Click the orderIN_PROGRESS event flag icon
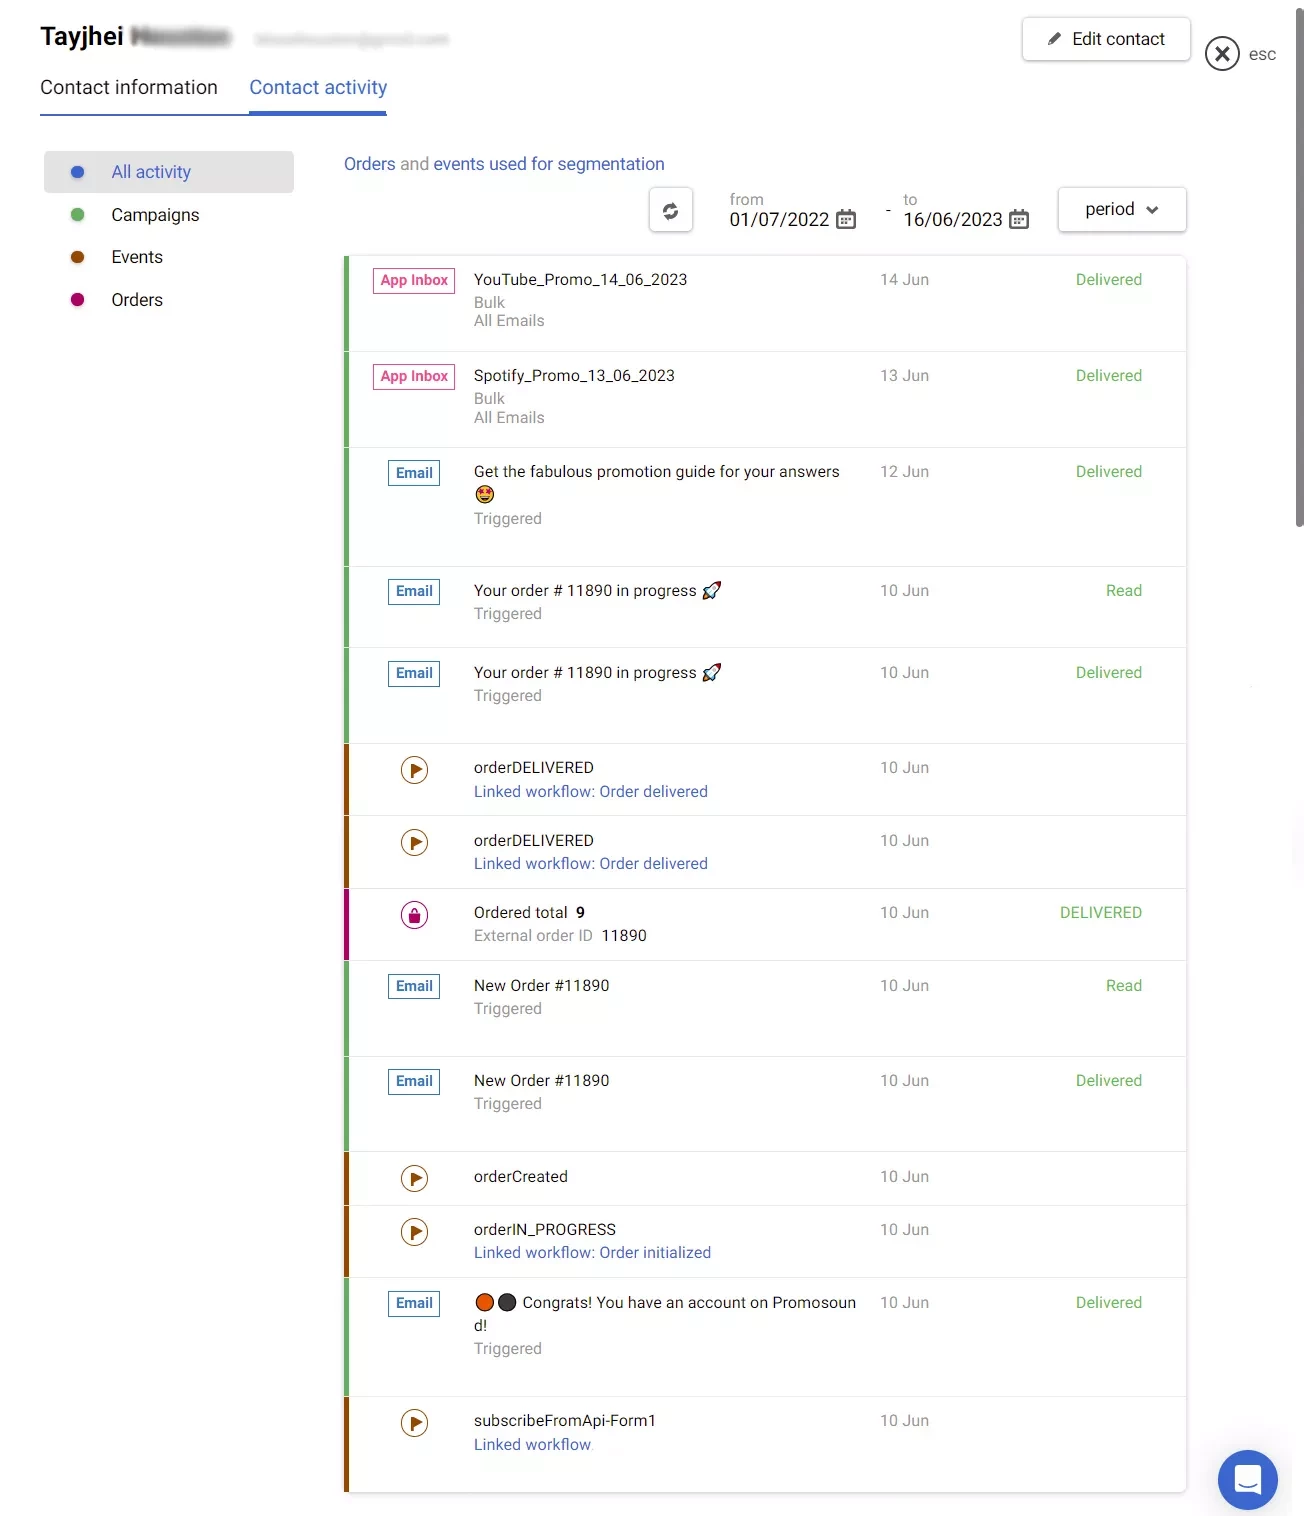1304x1516 pixels. click(x=414, y=1231)
